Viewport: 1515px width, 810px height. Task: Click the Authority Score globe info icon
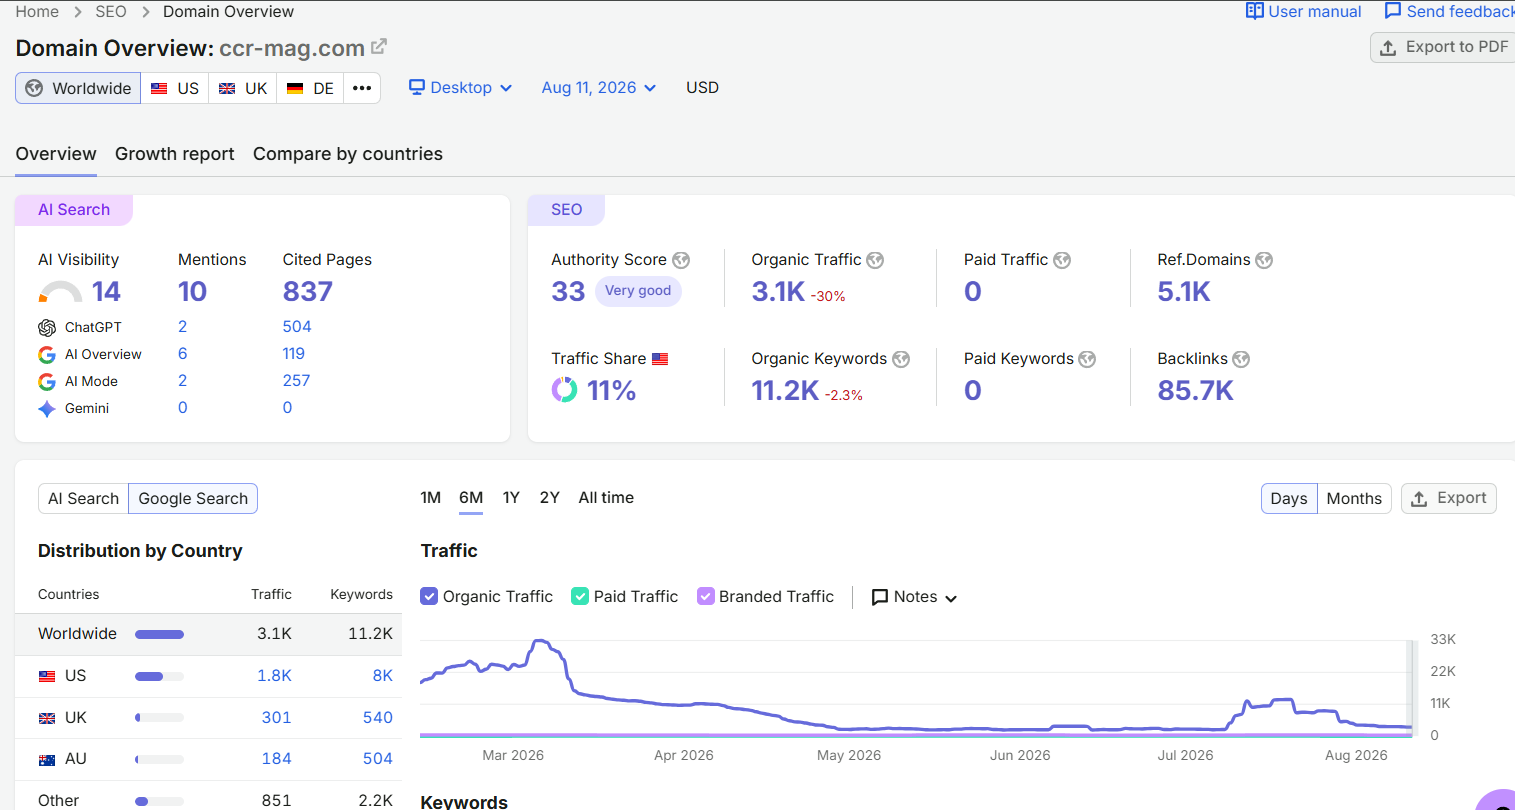click(681, 260)
